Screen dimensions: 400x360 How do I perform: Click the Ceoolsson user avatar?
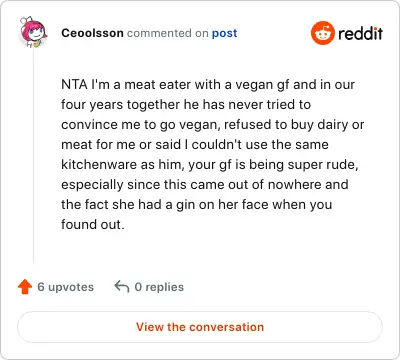pos(33,32)
